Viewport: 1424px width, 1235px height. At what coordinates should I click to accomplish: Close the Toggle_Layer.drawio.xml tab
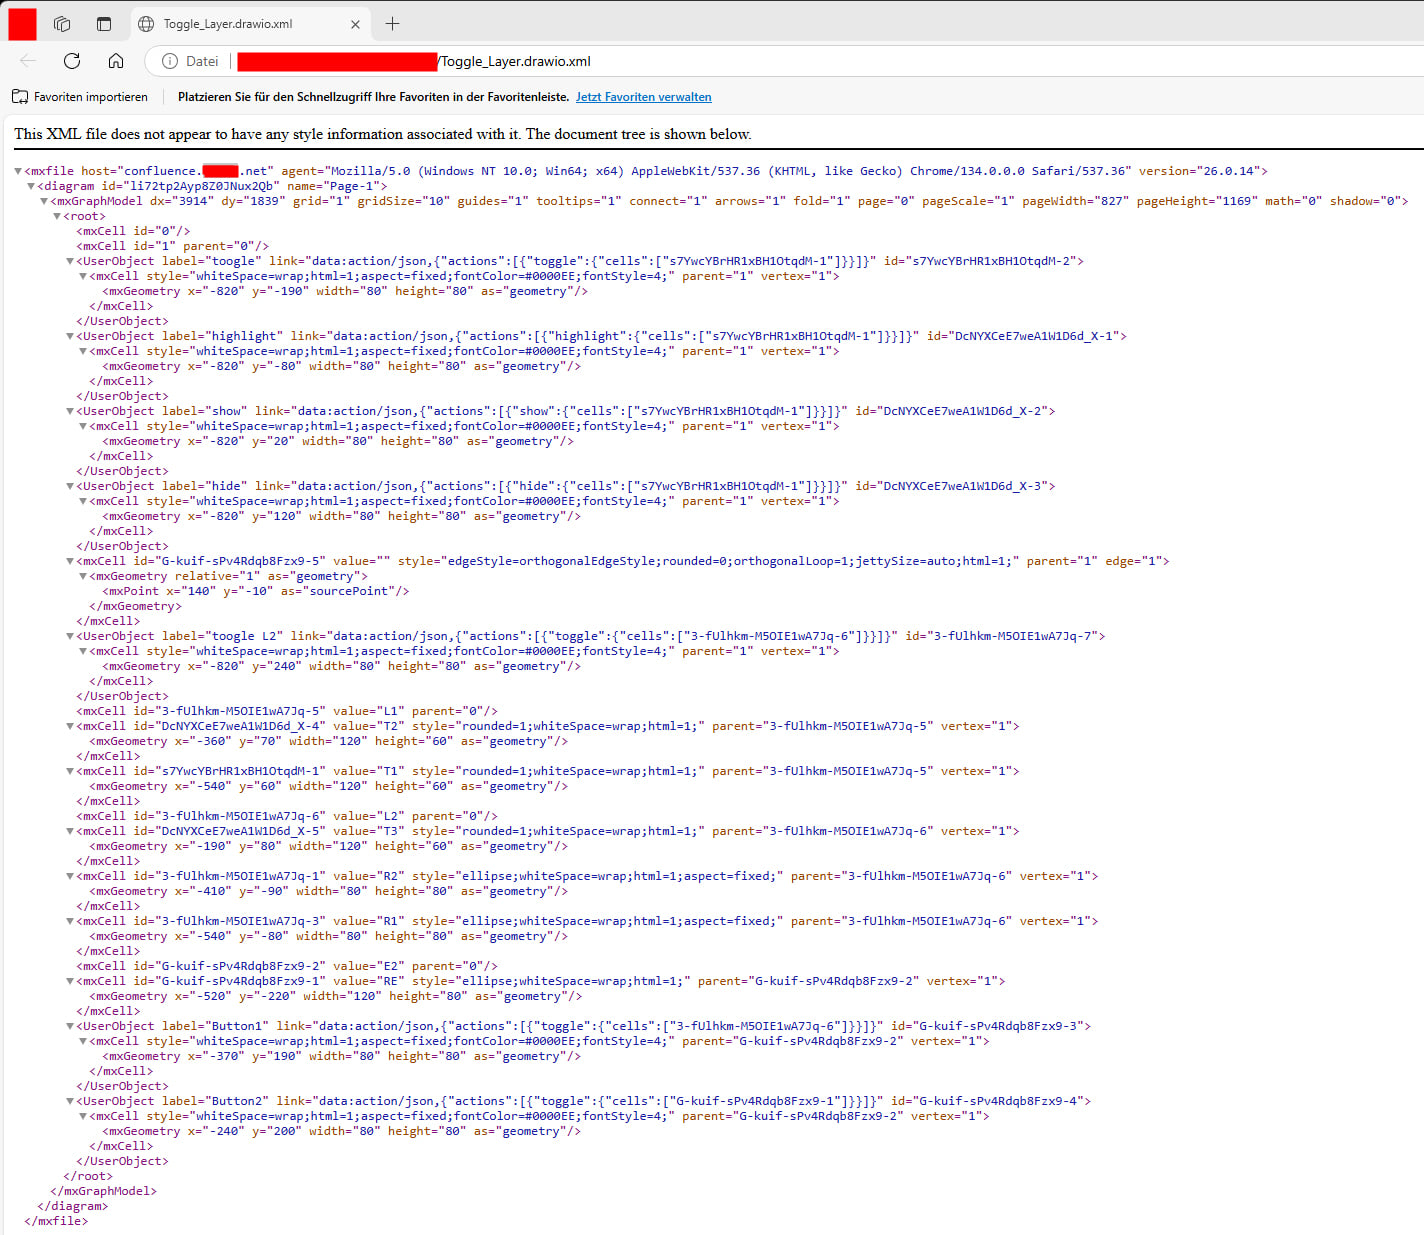pyautogui.click(x=355, y=24)
